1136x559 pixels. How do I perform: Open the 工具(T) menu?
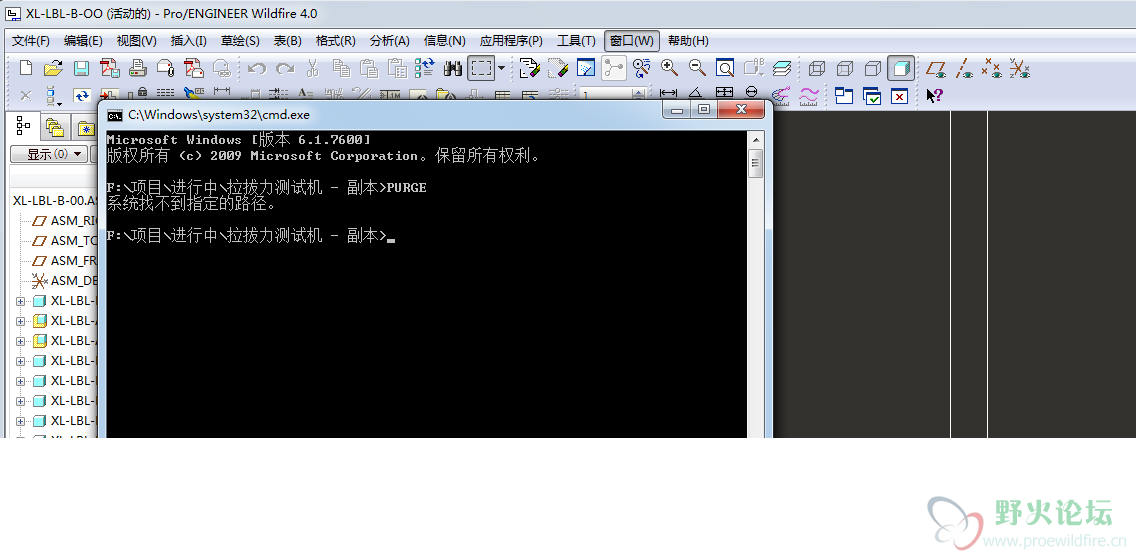[576, 41]
